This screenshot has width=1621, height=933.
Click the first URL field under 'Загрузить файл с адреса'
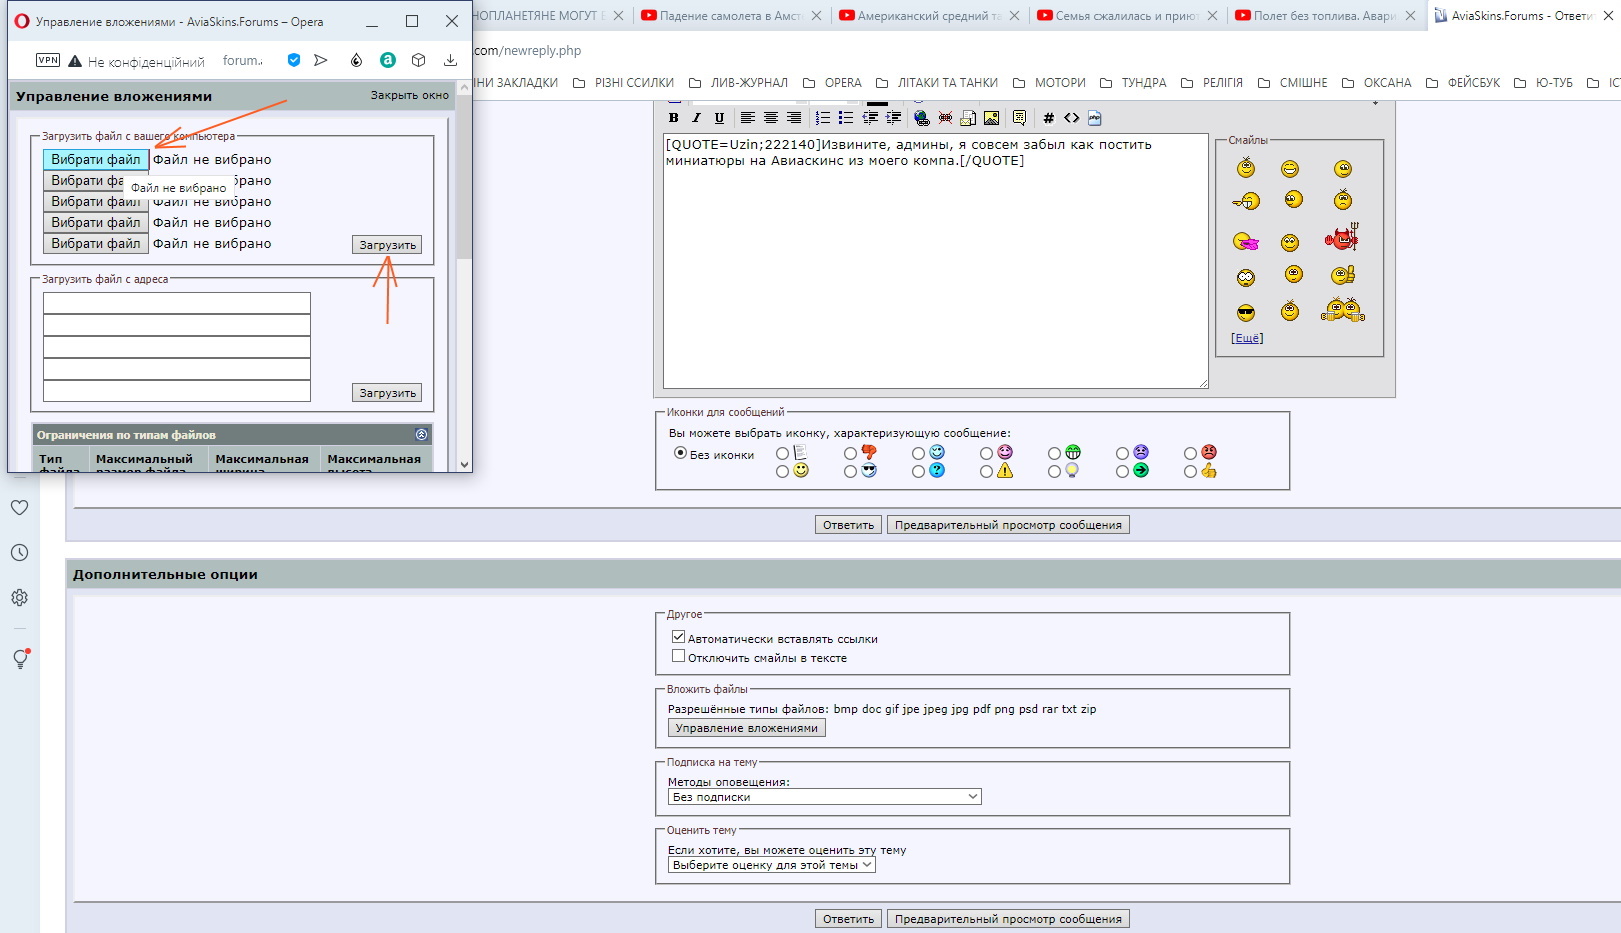click(x=177, y=303)
